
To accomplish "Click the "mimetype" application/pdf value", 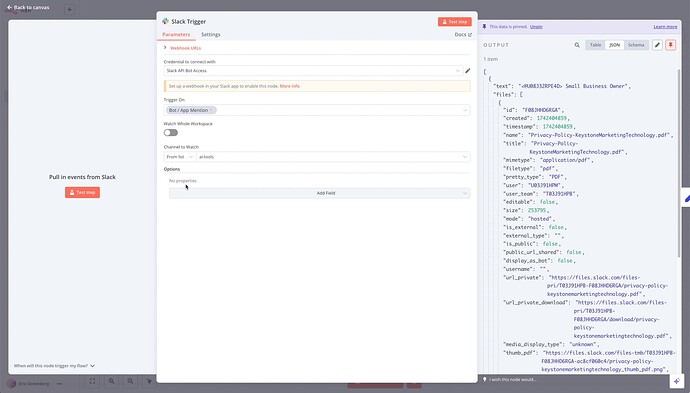I will pos(565,160).
